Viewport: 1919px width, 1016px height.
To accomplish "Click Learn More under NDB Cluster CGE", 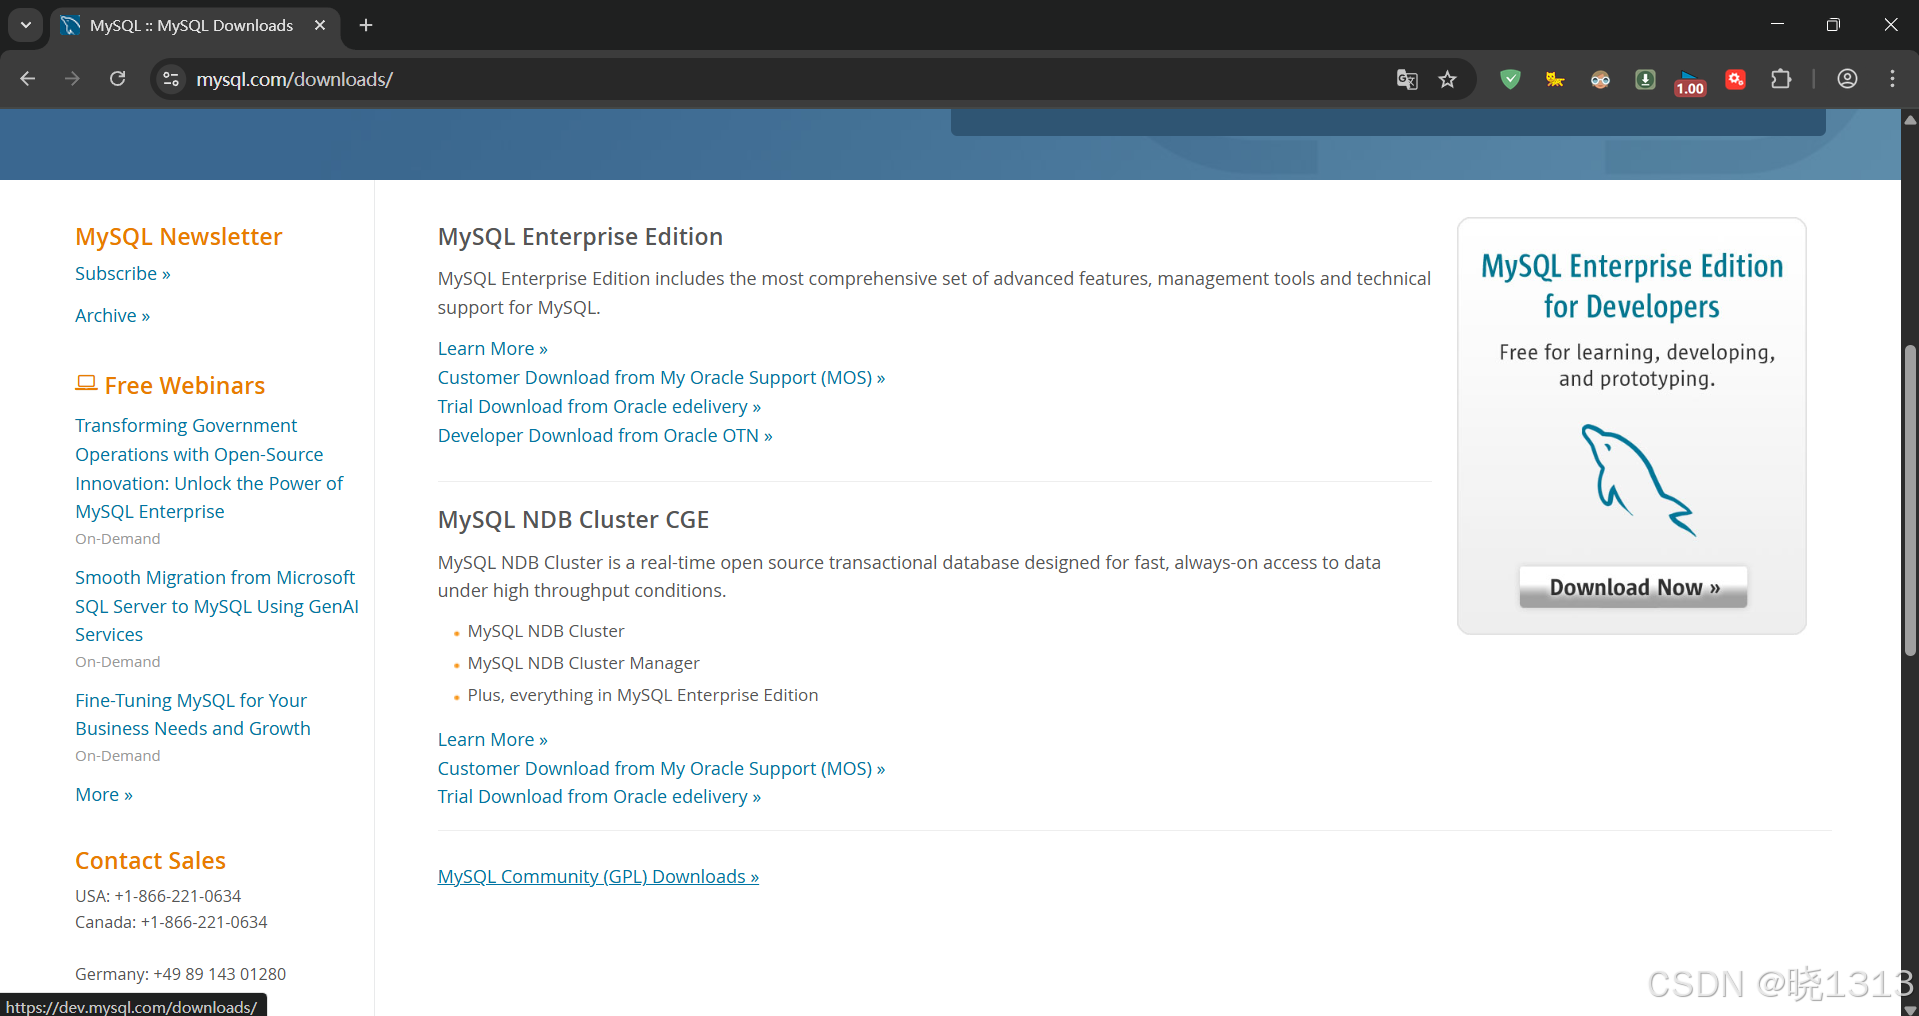I will [x=493, y=740].
